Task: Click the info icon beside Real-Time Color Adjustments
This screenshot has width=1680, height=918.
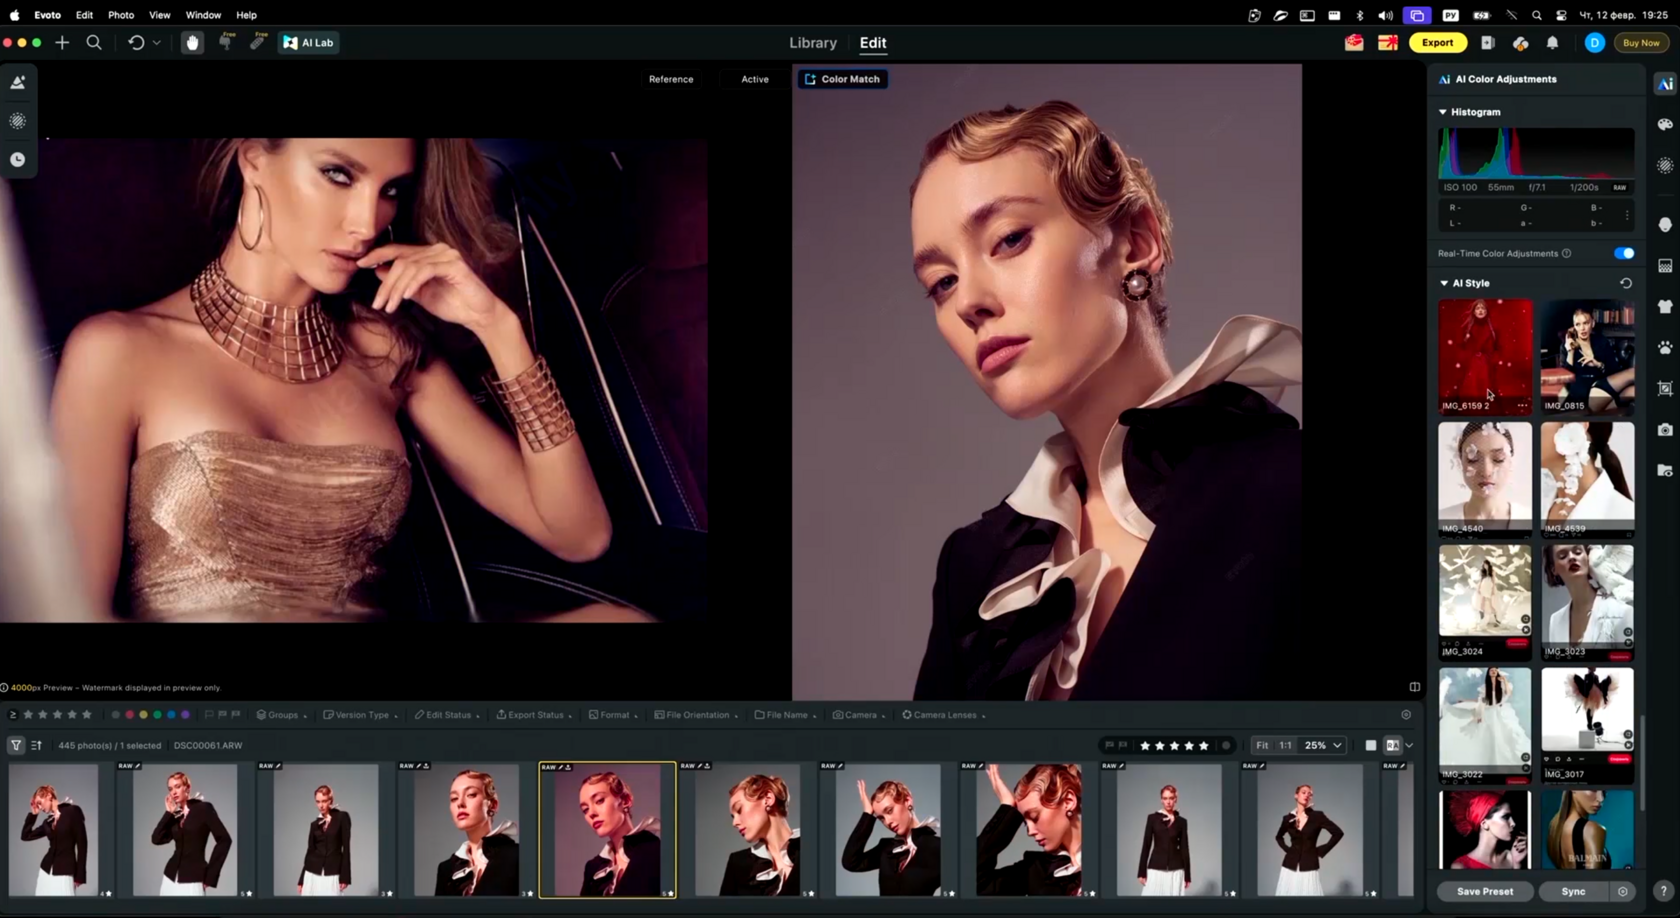Action: click(1566, 254)
